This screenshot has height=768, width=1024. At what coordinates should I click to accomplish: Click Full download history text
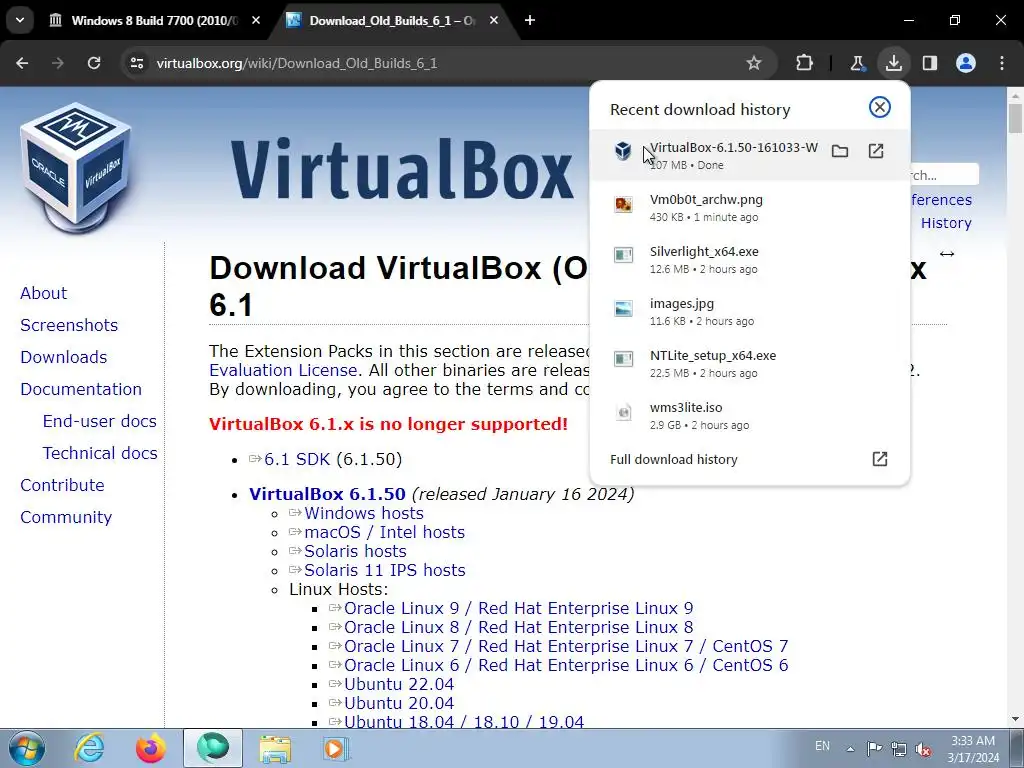673,459
